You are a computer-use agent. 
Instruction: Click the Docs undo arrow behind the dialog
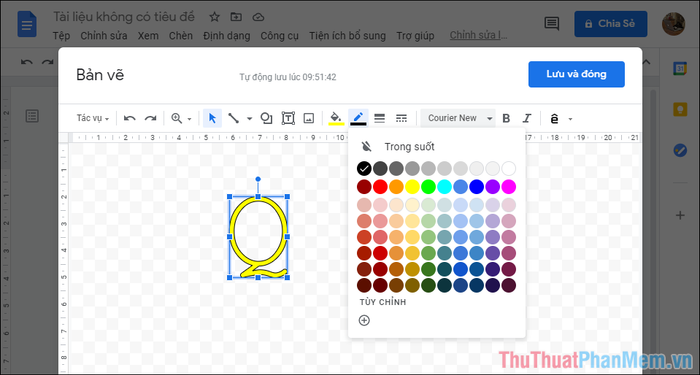27,62
